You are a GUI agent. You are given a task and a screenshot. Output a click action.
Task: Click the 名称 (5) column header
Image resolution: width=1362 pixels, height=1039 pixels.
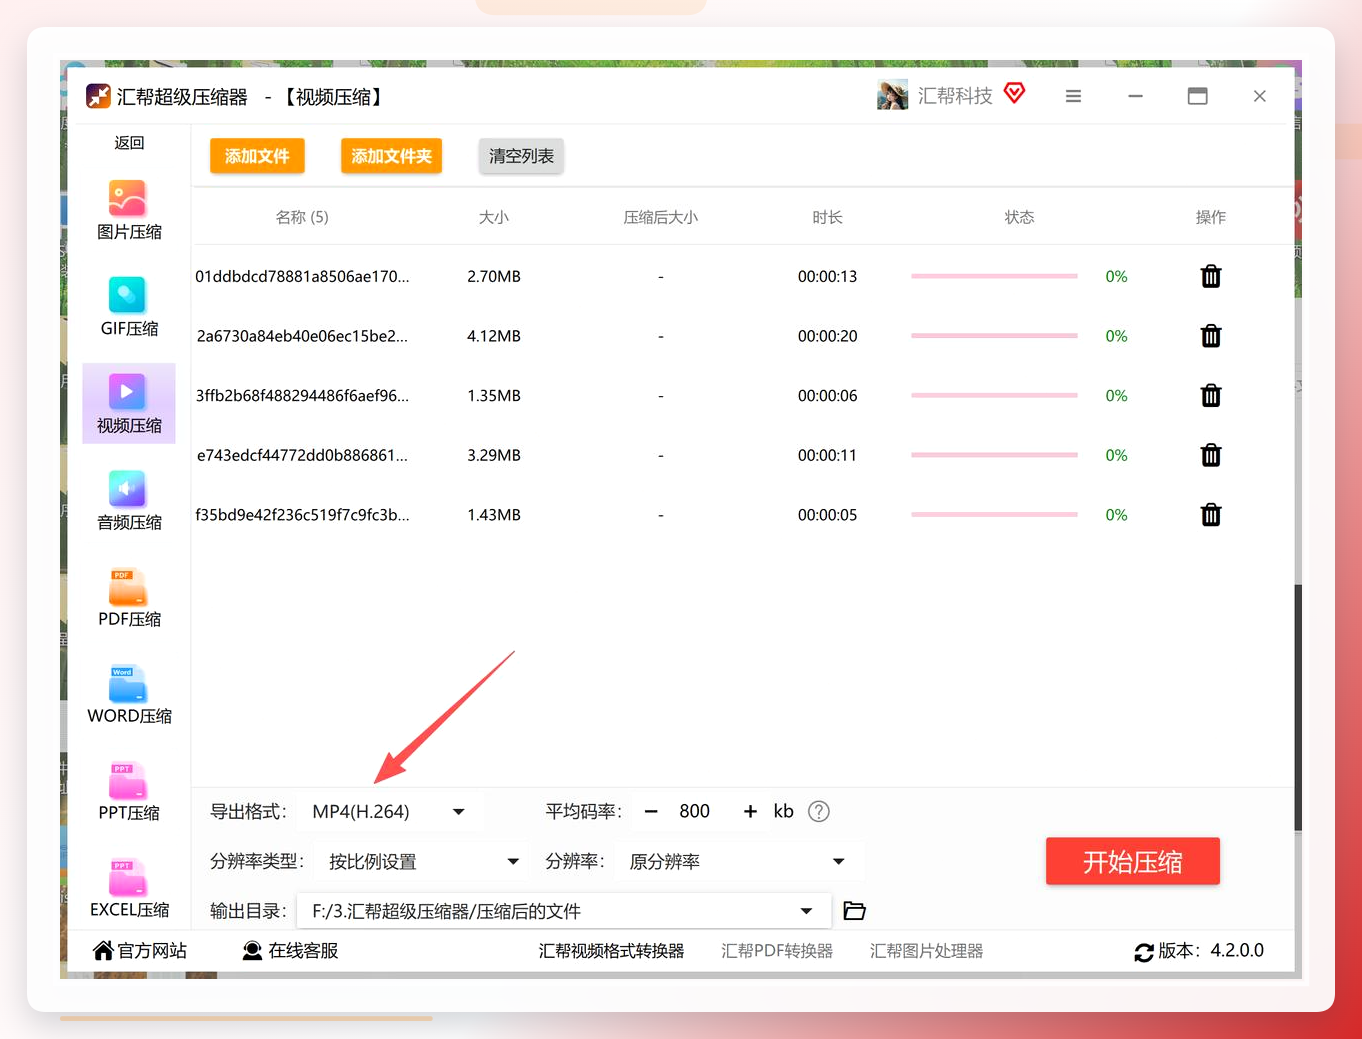point(302,217)
